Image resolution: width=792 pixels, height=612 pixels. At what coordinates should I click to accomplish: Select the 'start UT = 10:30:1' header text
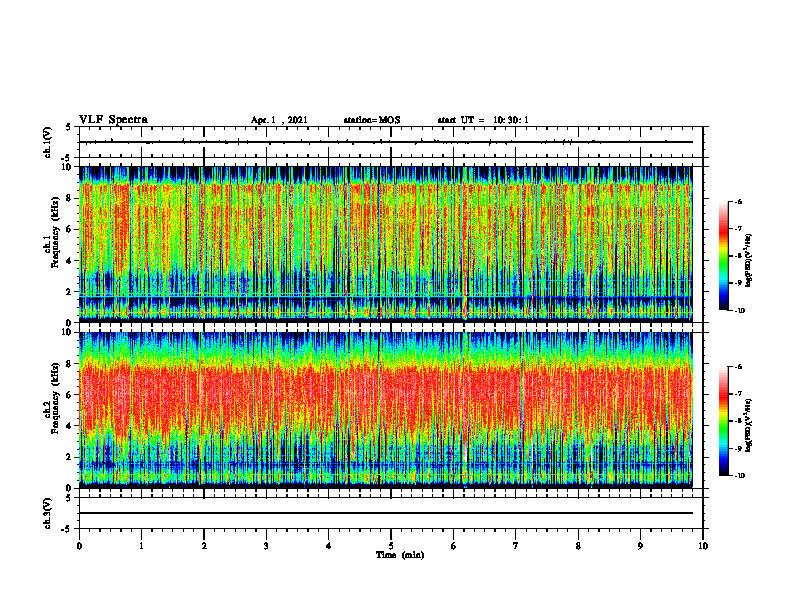(x=483, y=120)
